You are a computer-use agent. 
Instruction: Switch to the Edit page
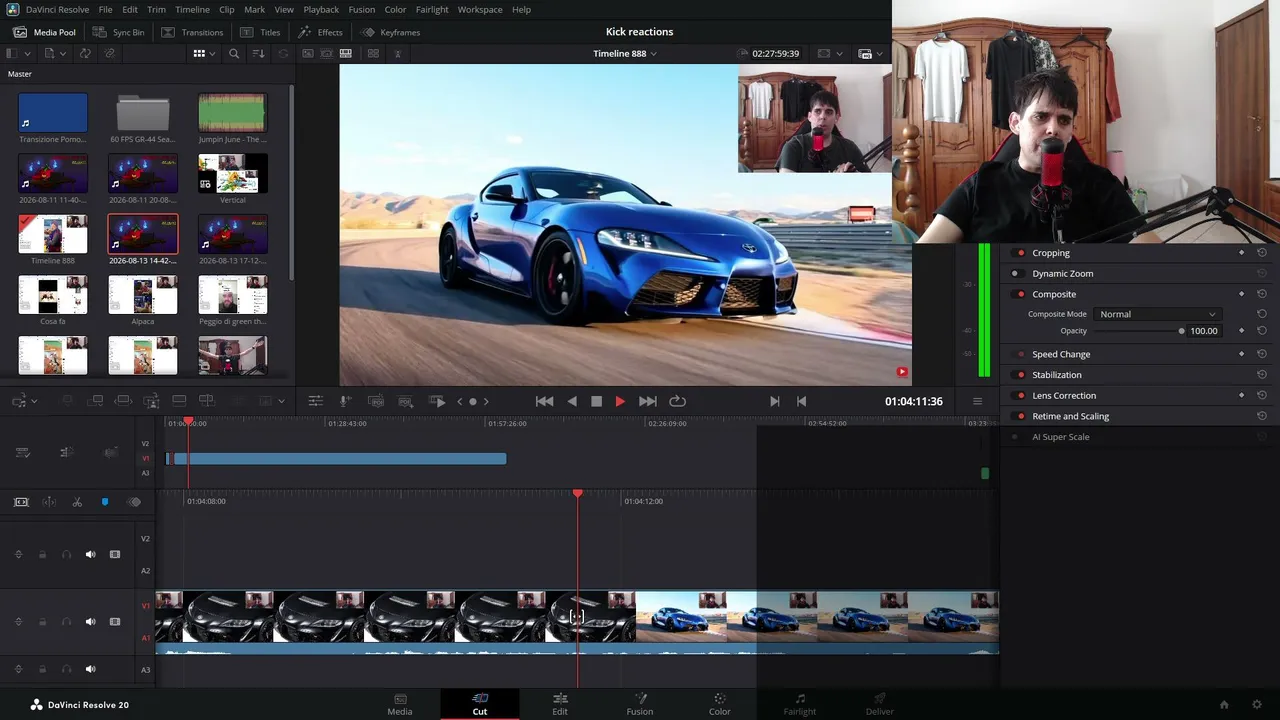click(560, 704)
